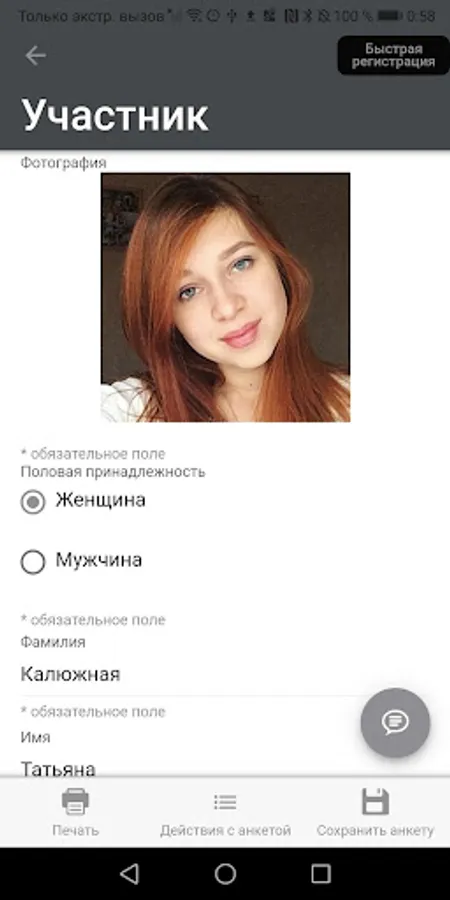The width and height of the screenshot is (450, 900).
Task: Tap Действия с анкетой label
Action: [x=225, y=830]
